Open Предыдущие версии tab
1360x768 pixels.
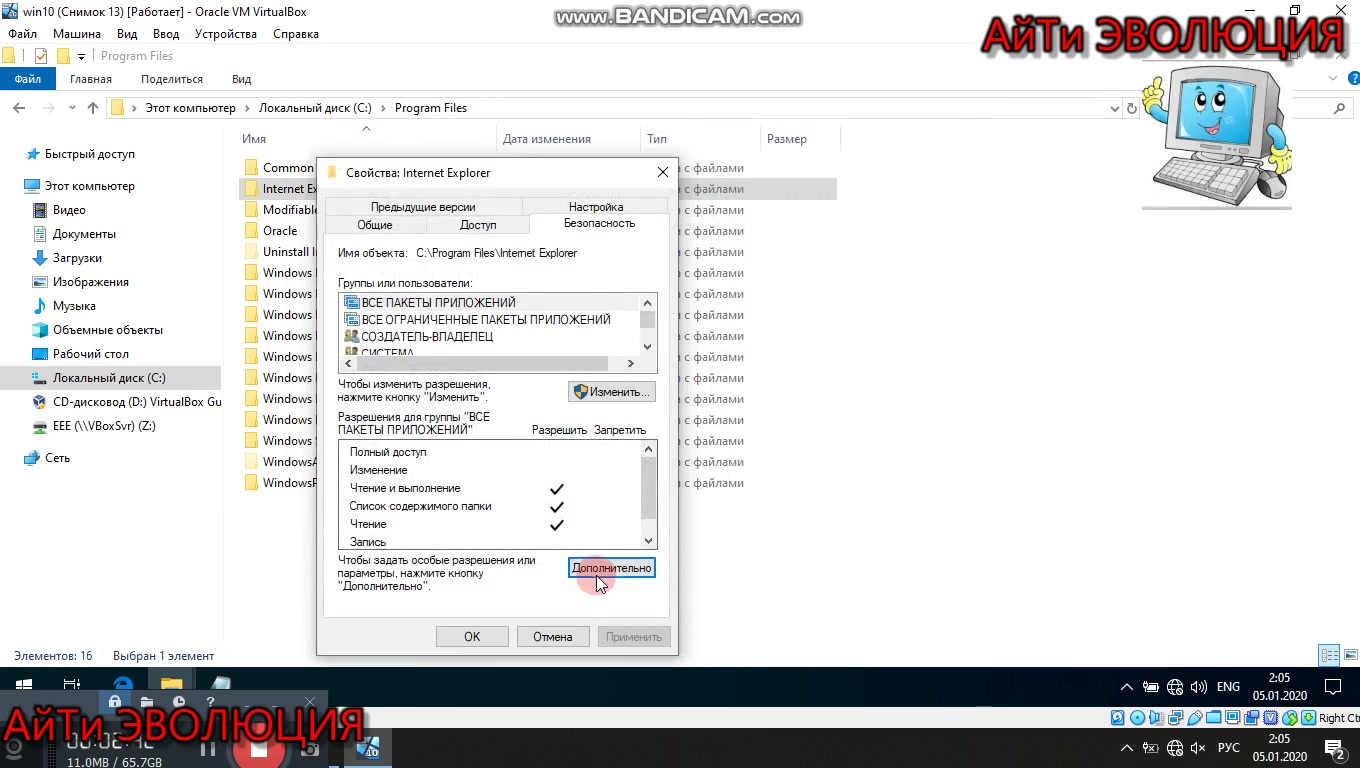[423, 207]
